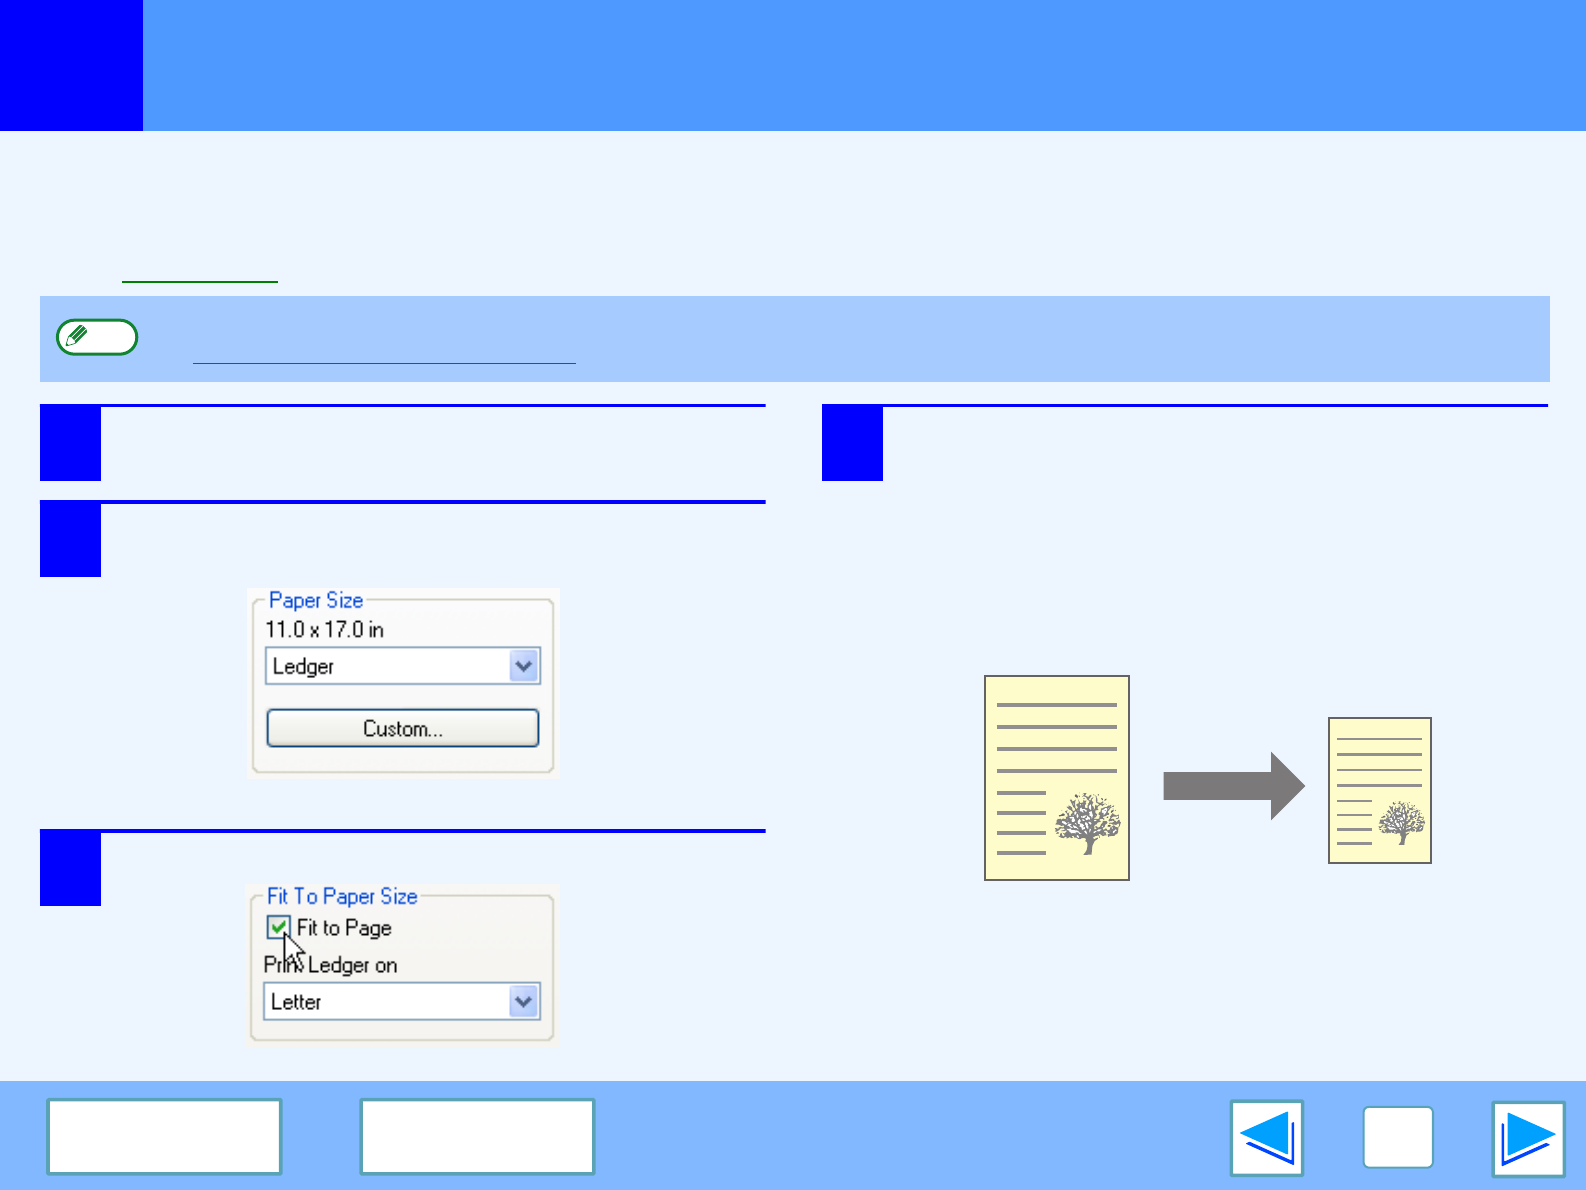The height and width of the screenshot is (1190, 1586).
Task: Click the dark blue square in header
Action: coord(71,65)
